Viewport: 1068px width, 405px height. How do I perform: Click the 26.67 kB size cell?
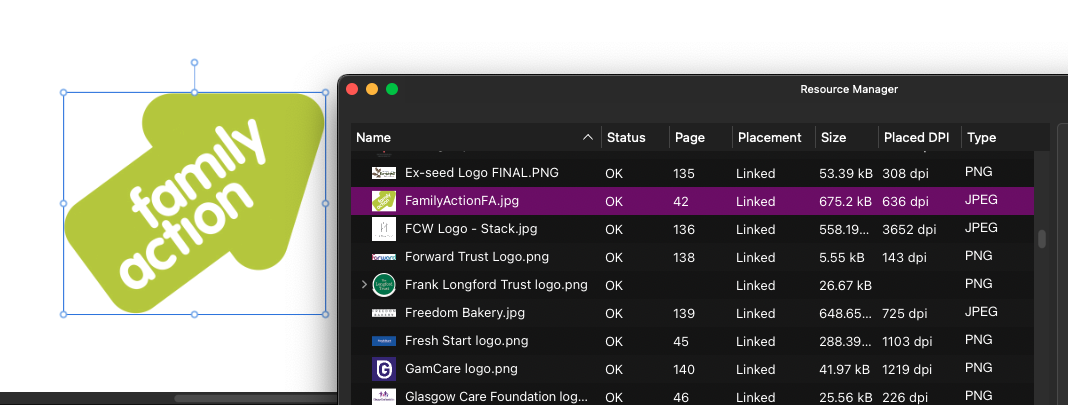click(845, 286)
